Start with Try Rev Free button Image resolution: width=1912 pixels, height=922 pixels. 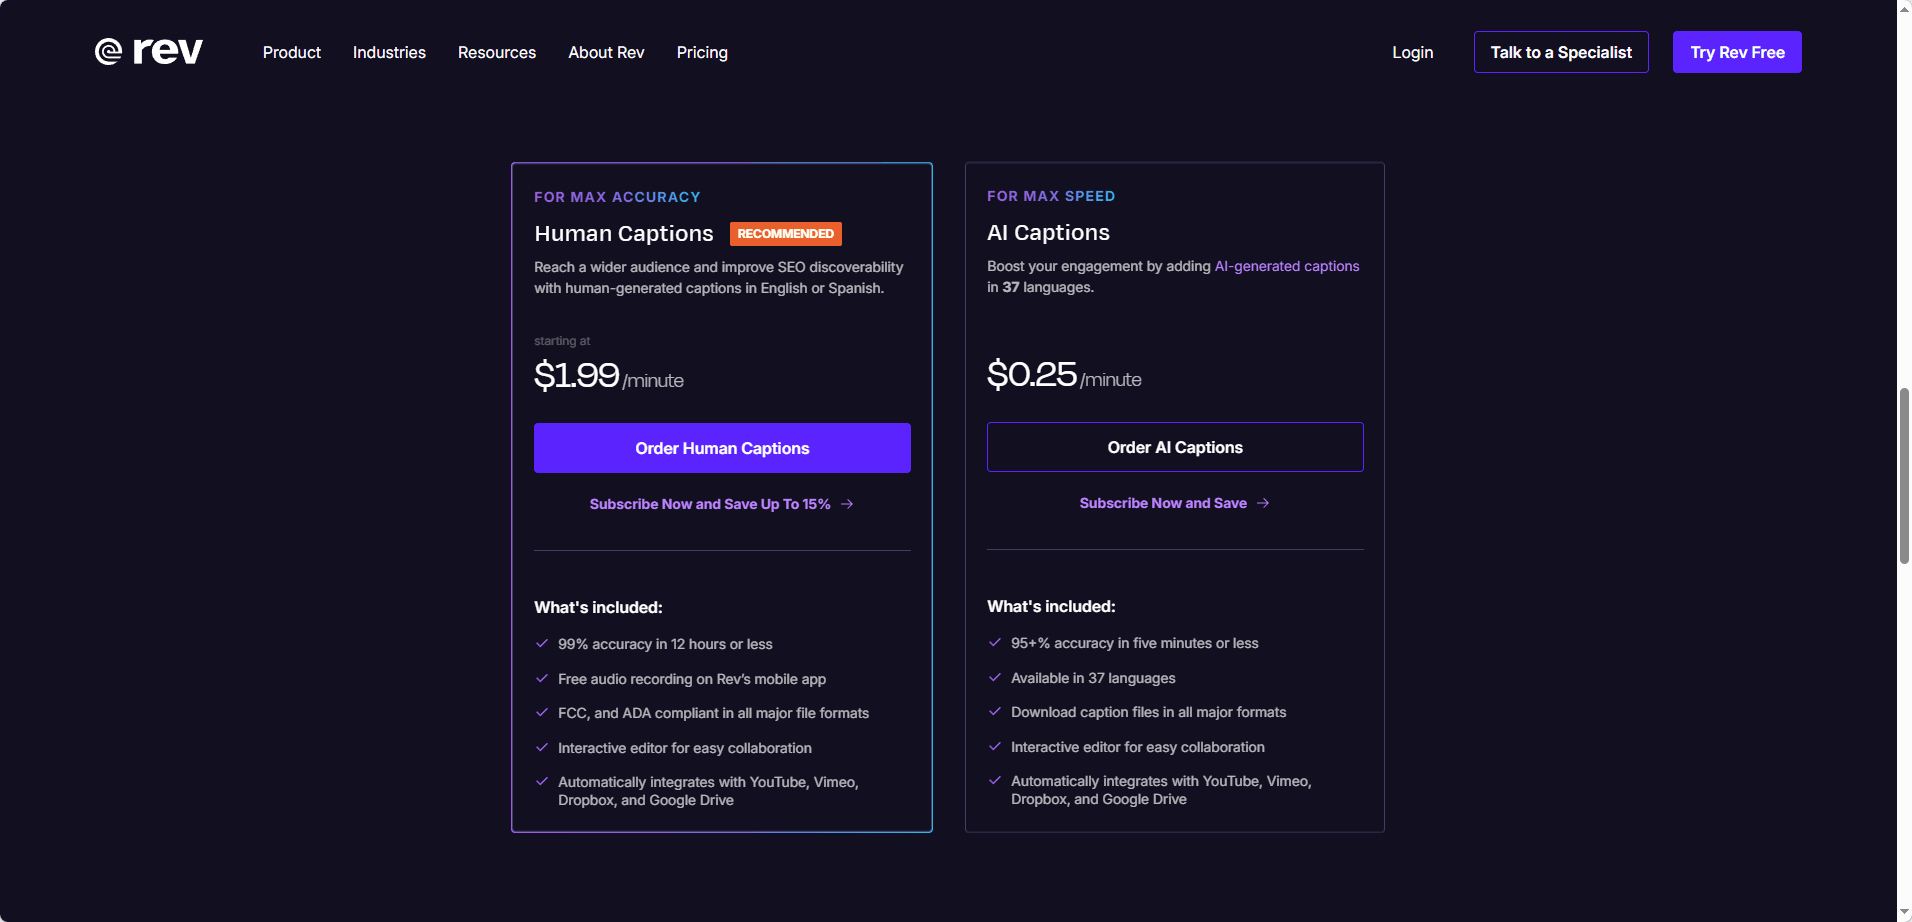pyautogui.click(x=1737, y=52)
